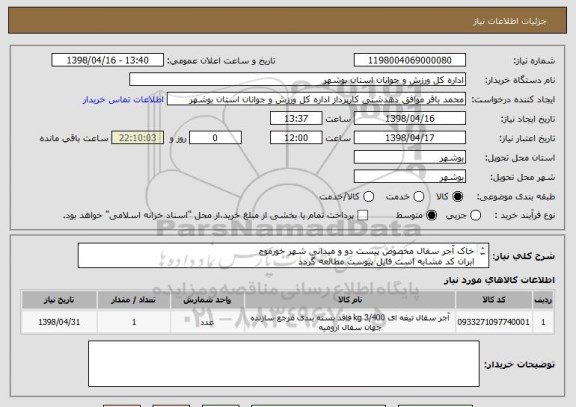Click the واحد شمارش column header
Screen dimensions: 576x407
tap(207, 300)
